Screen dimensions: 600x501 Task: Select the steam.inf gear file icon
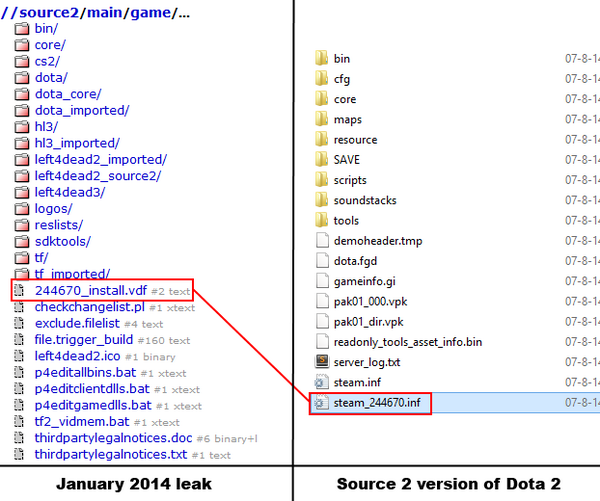tap(322, 382)
